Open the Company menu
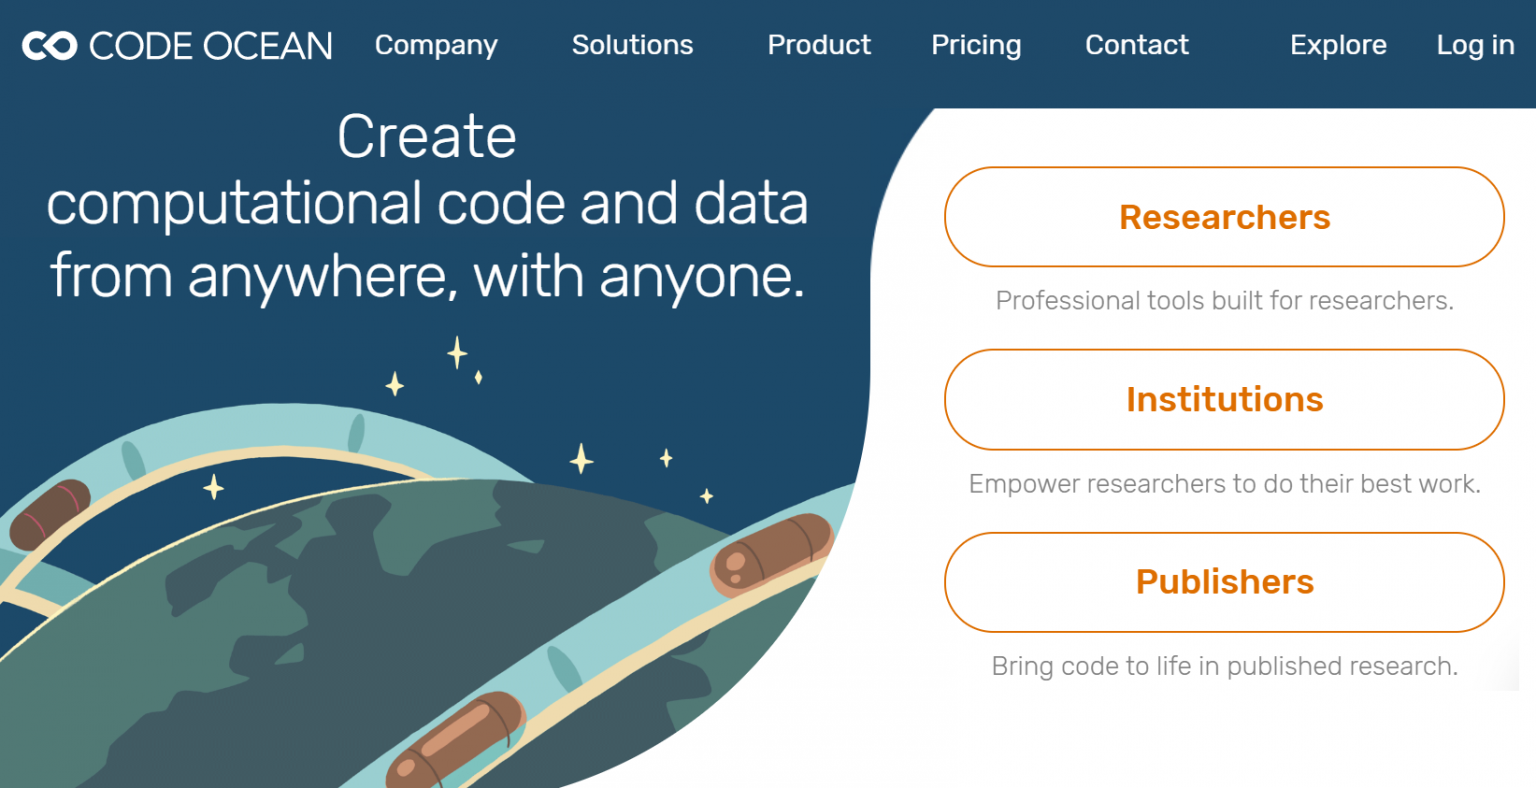The height and width of the screenshot is (788, 1536). (436, 46)
